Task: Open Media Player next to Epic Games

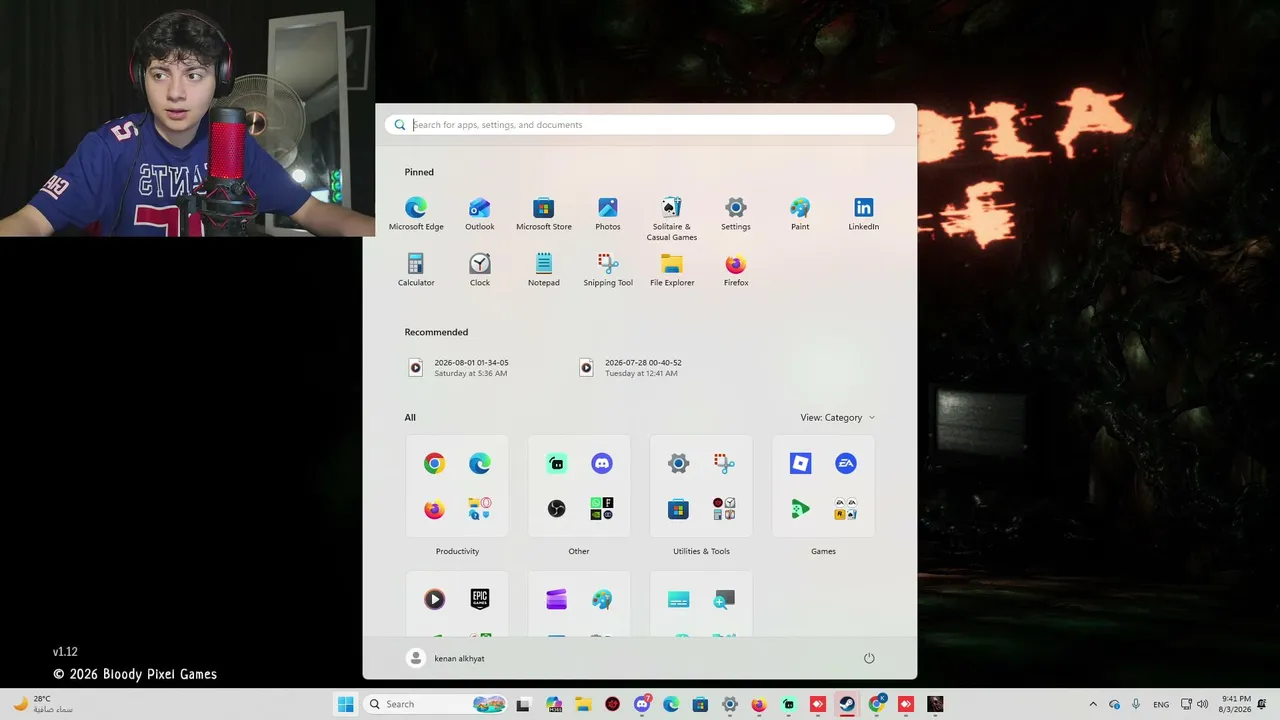Action: (x=434, y=599)
